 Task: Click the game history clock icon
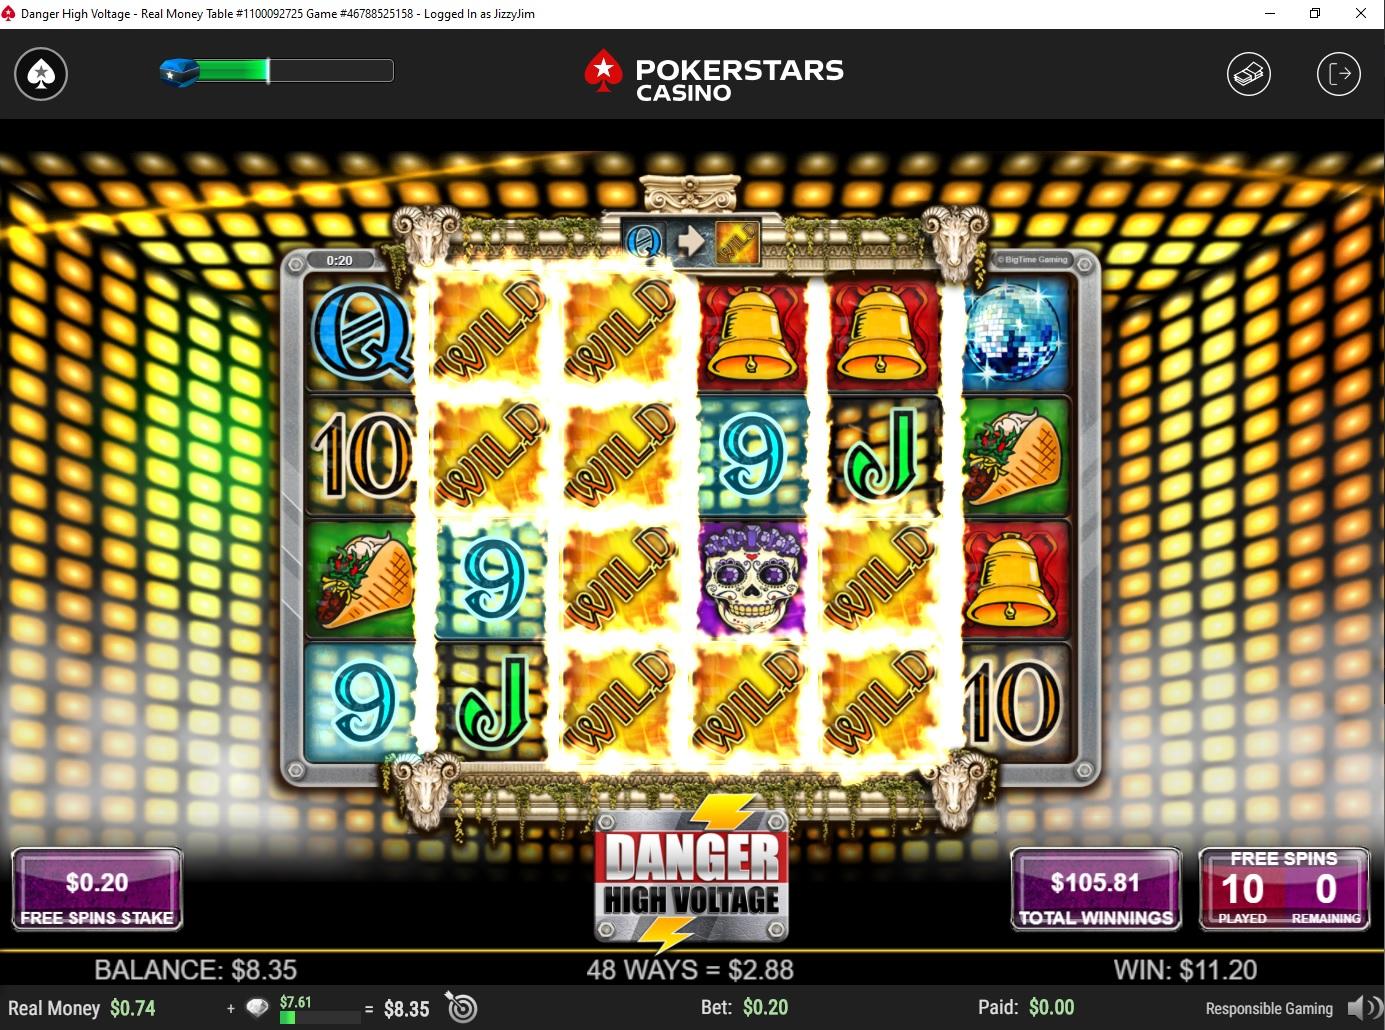point(461,1007)
